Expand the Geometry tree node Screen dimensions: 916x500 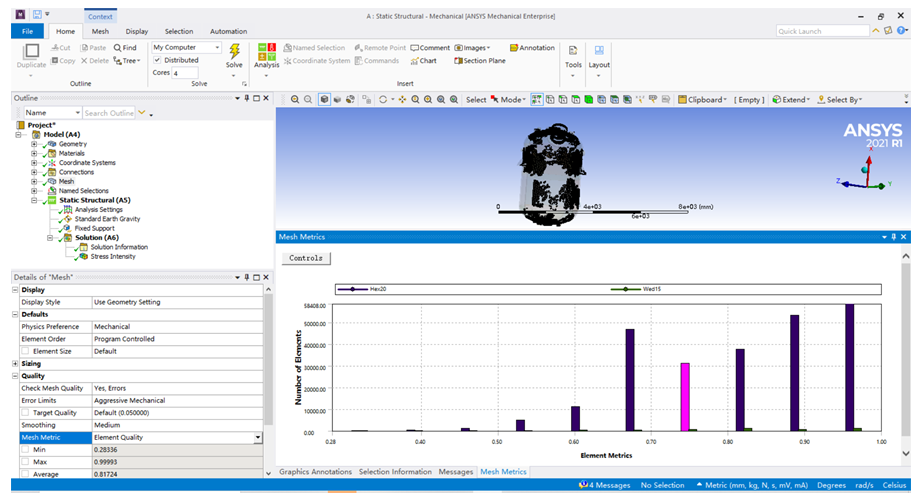click(x=34, y=144)
